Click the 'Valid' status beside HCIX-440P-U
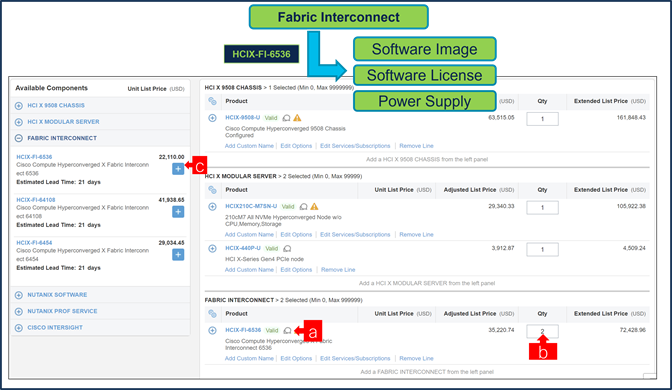The image size is (672, 390). click(x=272, y=249)
